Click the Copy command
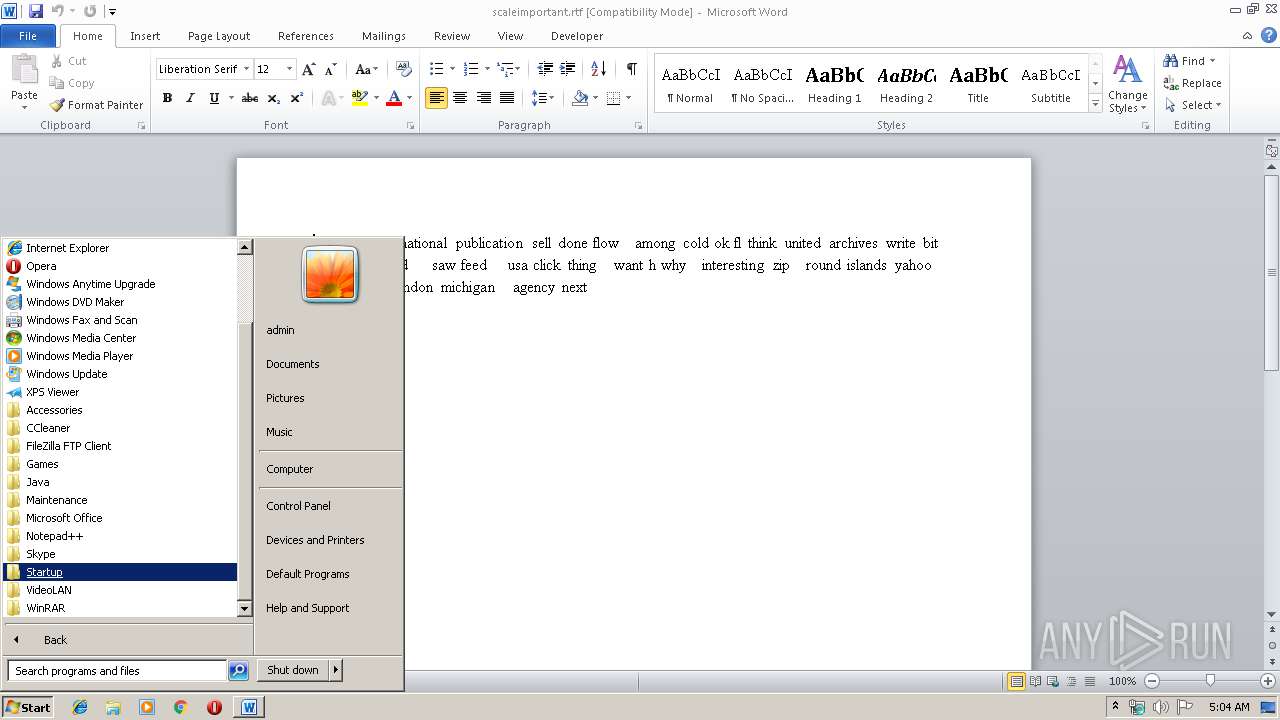 [72, 83]
